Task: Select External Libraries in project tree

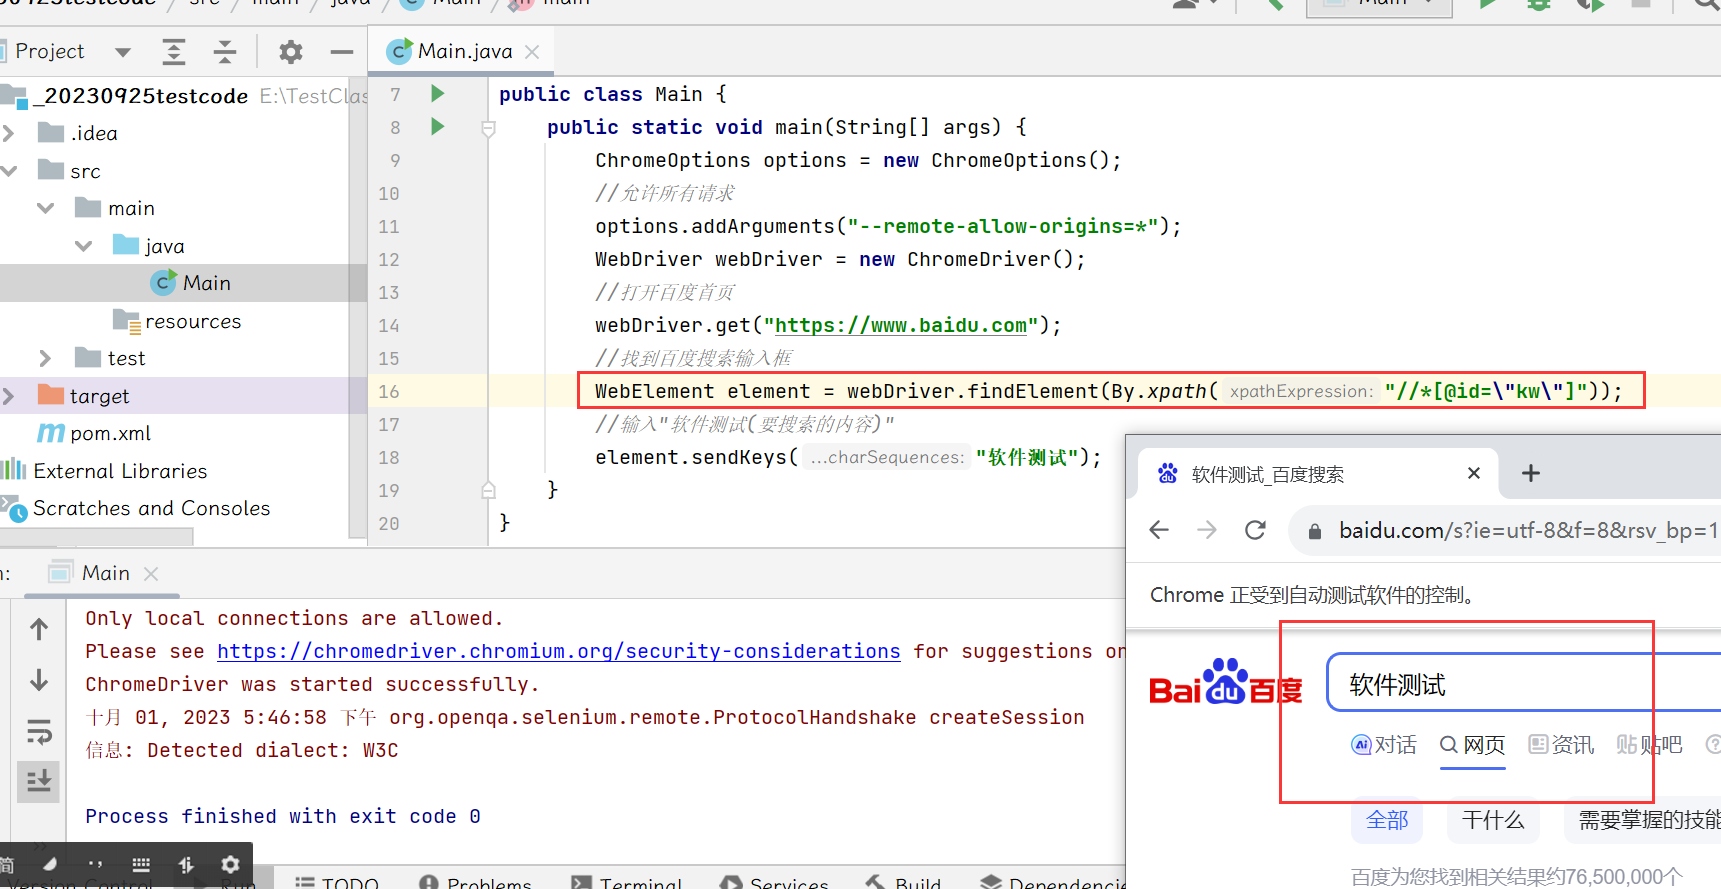Action: point(104,471)
